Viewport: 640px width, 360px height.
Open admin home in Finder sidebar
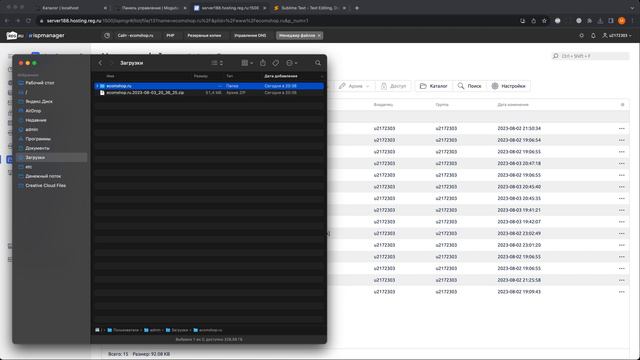coord(31,129)
